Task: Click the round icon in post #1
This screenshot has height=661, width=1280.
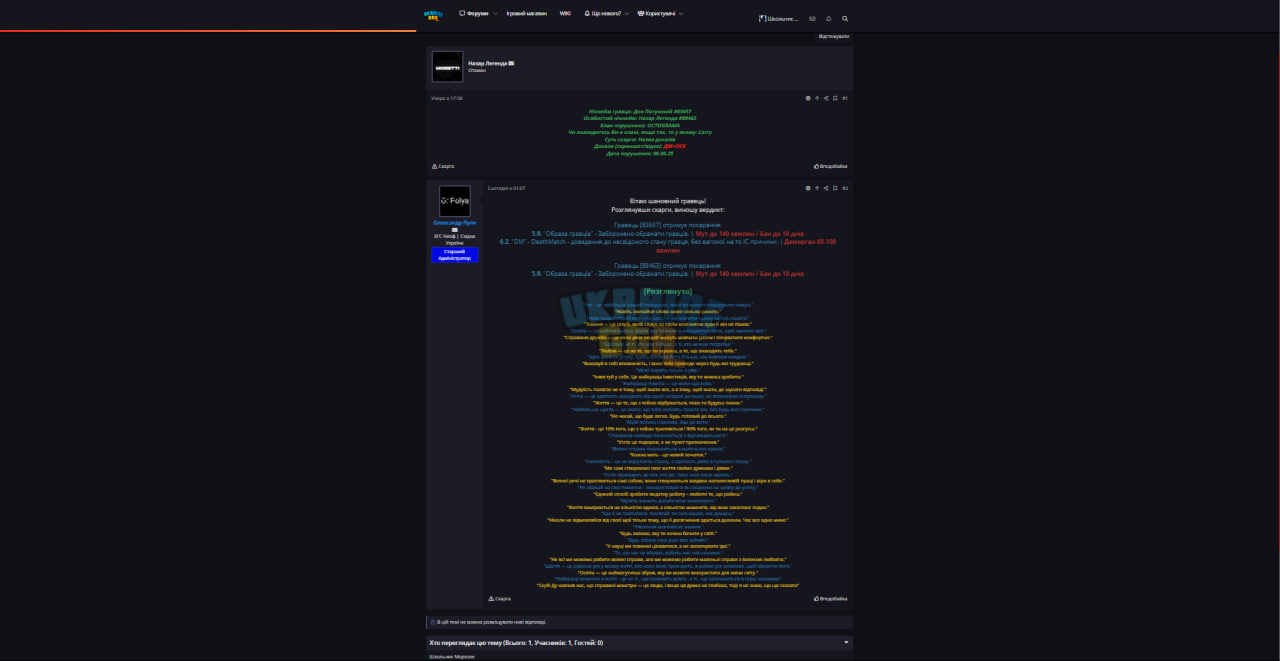Action: pyautogui.click(x=808, y=98)
